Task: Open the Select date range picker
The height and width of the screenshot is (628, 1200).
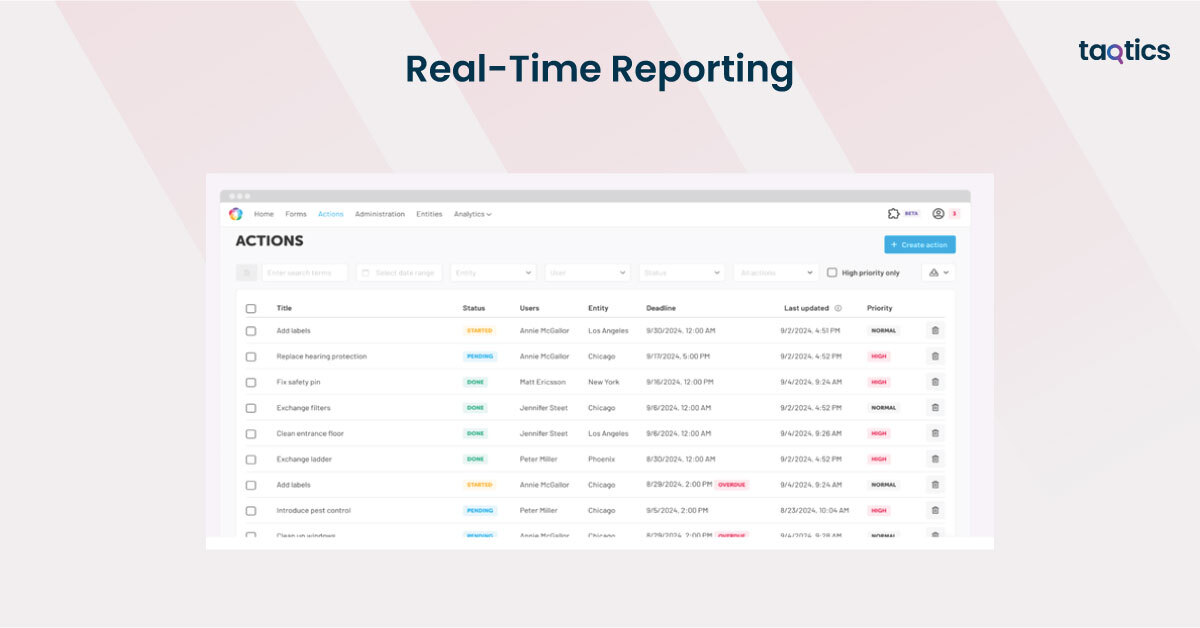Action: click(x=399, y=272)
